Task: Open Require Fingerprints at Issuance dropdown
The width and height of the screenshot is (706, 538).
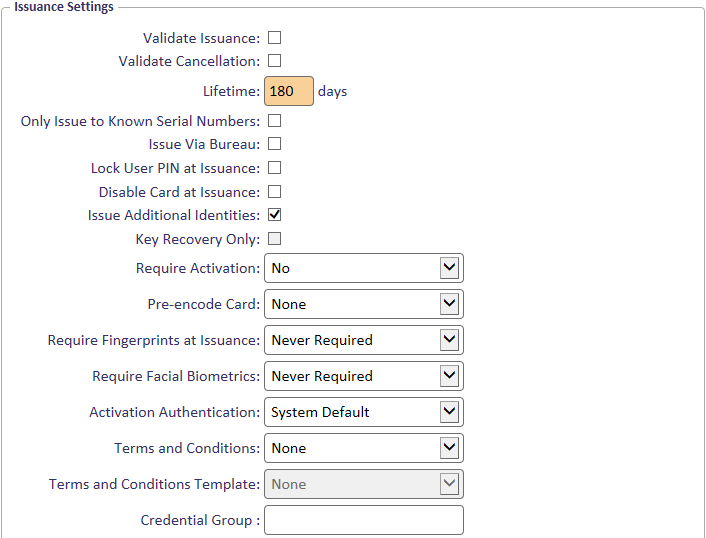Action: (x=364, y=340)
